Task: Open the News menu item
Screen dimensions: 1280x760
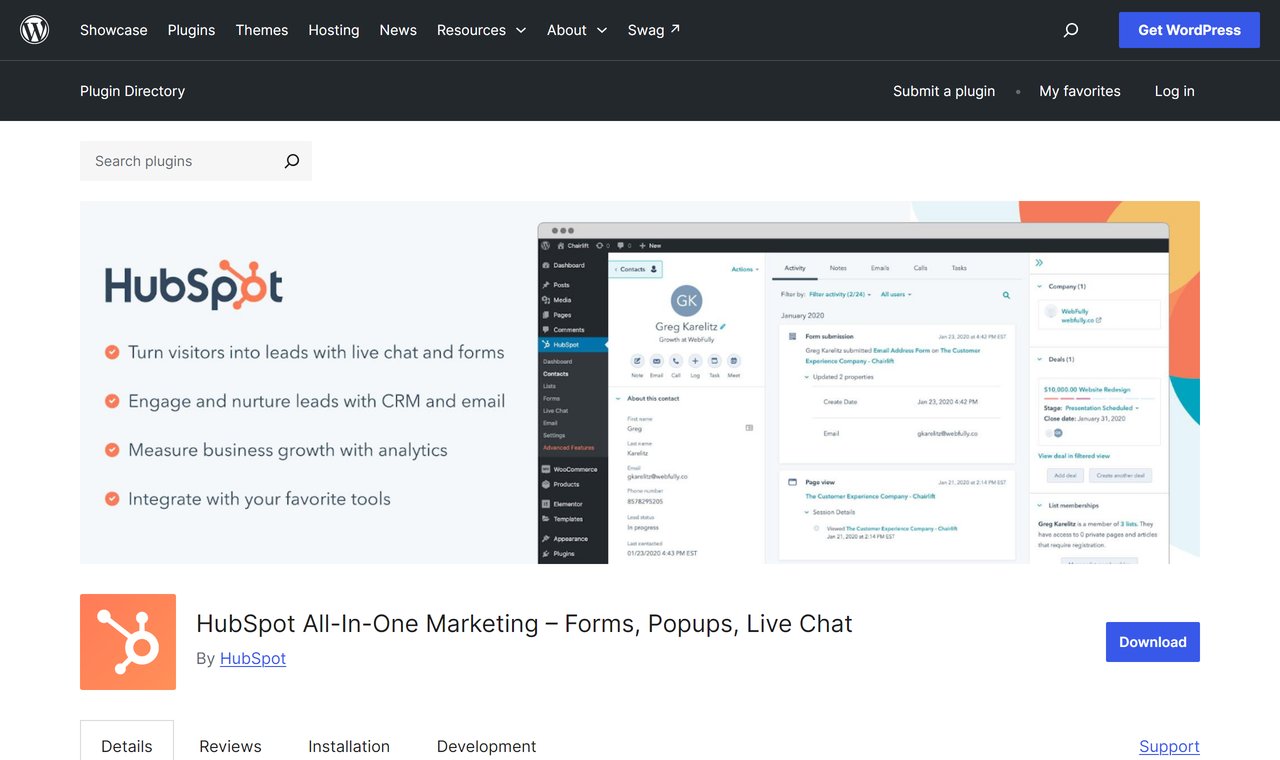Action: tap(398, 30)
